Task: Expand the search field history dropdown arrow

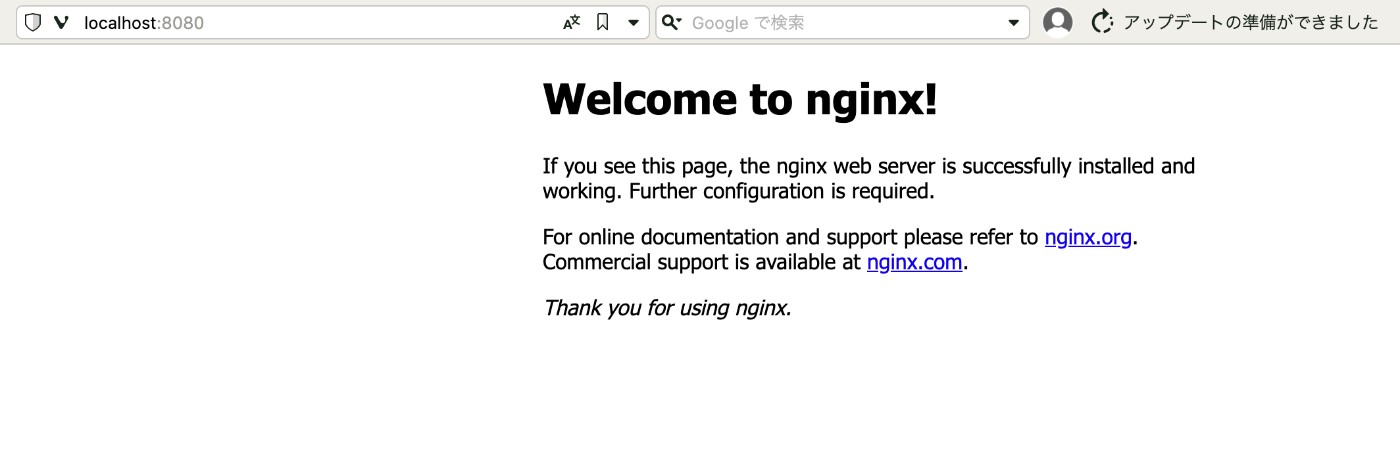Action: point(1013,23)
